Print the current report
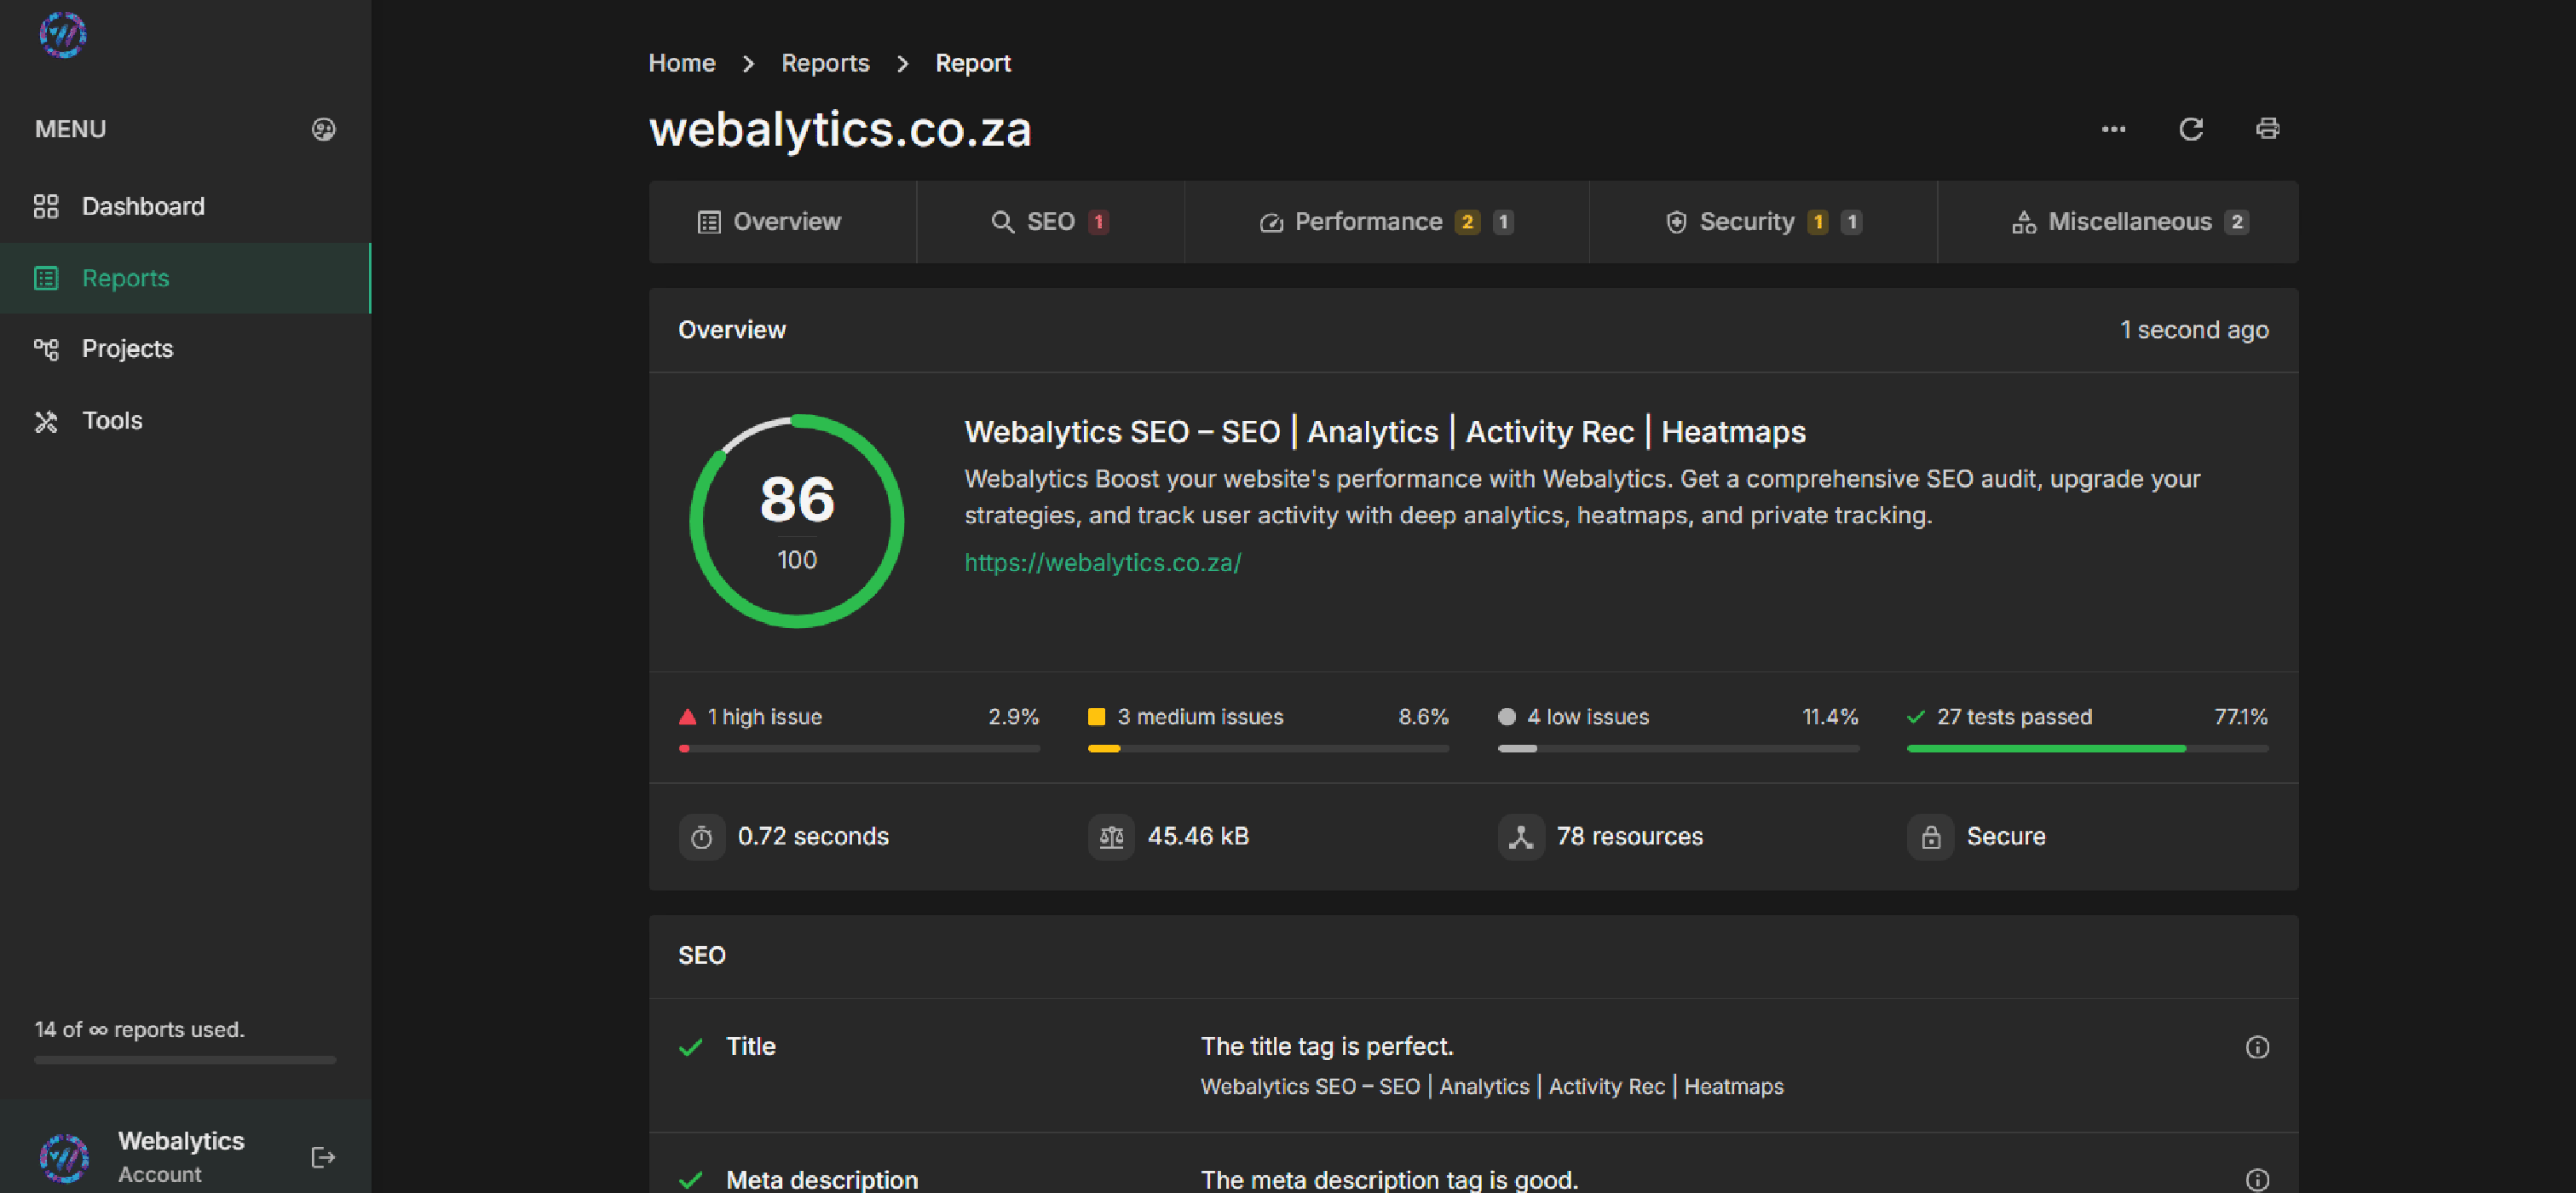Screen dimensions: 2576x1193 (2267, 128)
